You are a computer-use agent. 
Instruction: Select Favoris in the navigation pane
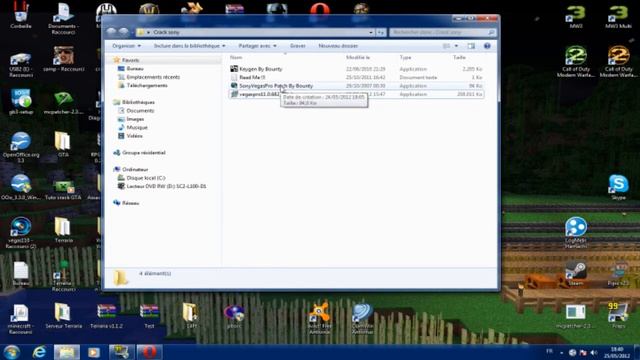coord(130,60)
